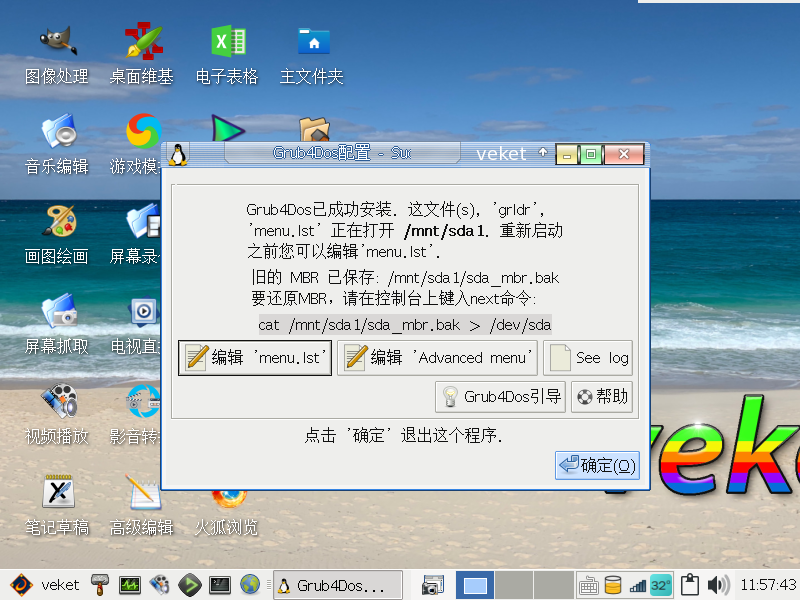The image size is (800, 600).
Task: Open 游戏模拟 colorful swirl icon
Action: tap(143, 131)
